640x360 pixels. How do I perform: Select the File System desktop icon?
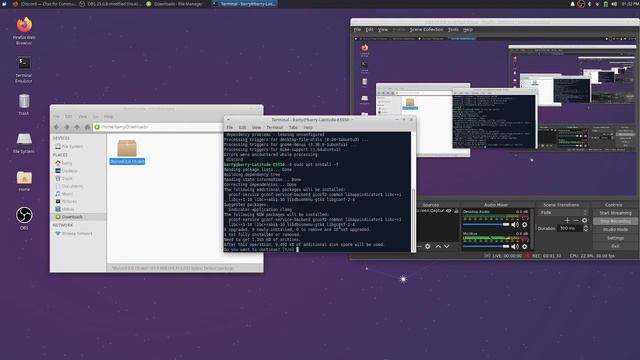(x=24, y=142)
